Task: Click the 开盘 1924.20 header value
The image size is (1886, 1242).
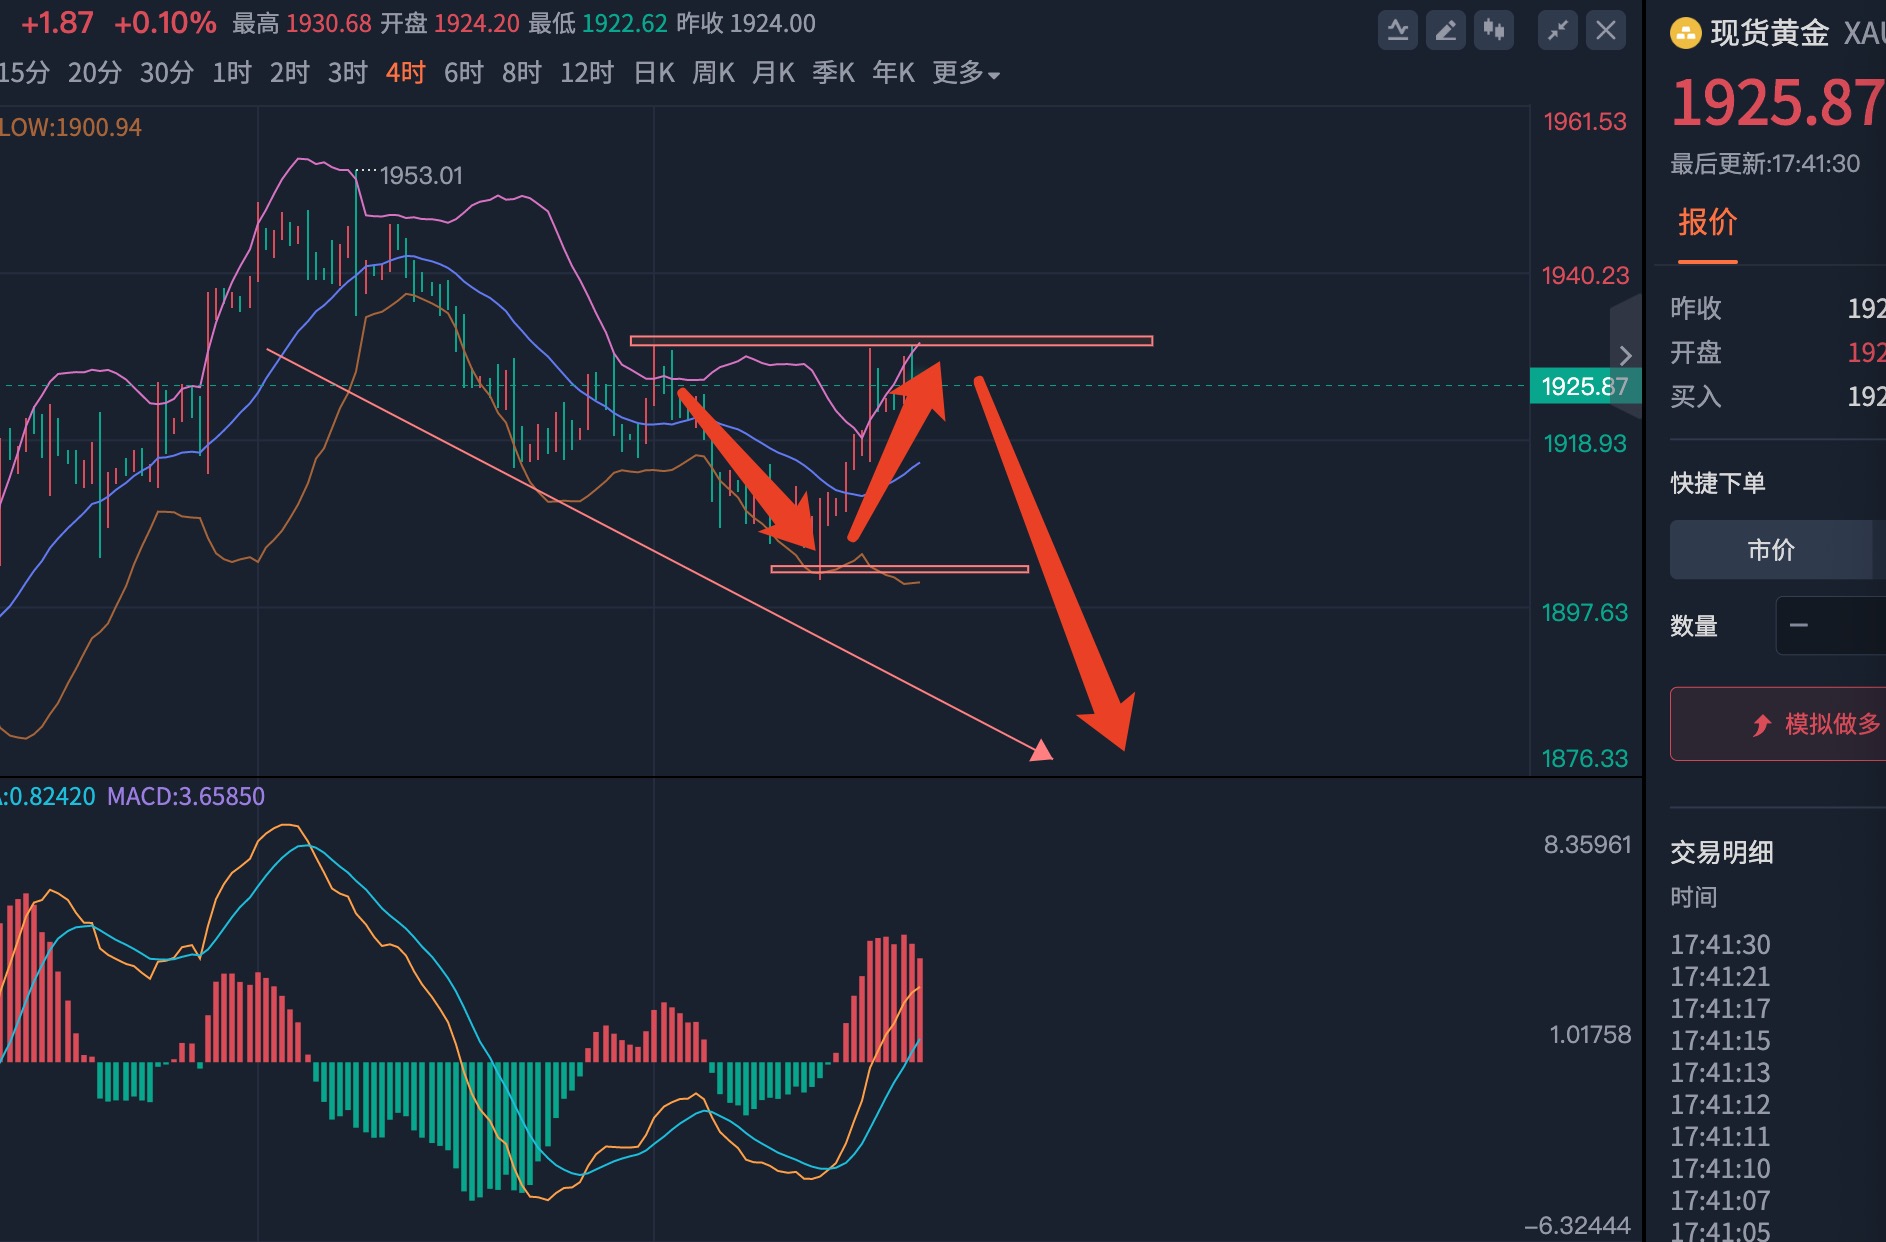Action: tap(450, 24)
